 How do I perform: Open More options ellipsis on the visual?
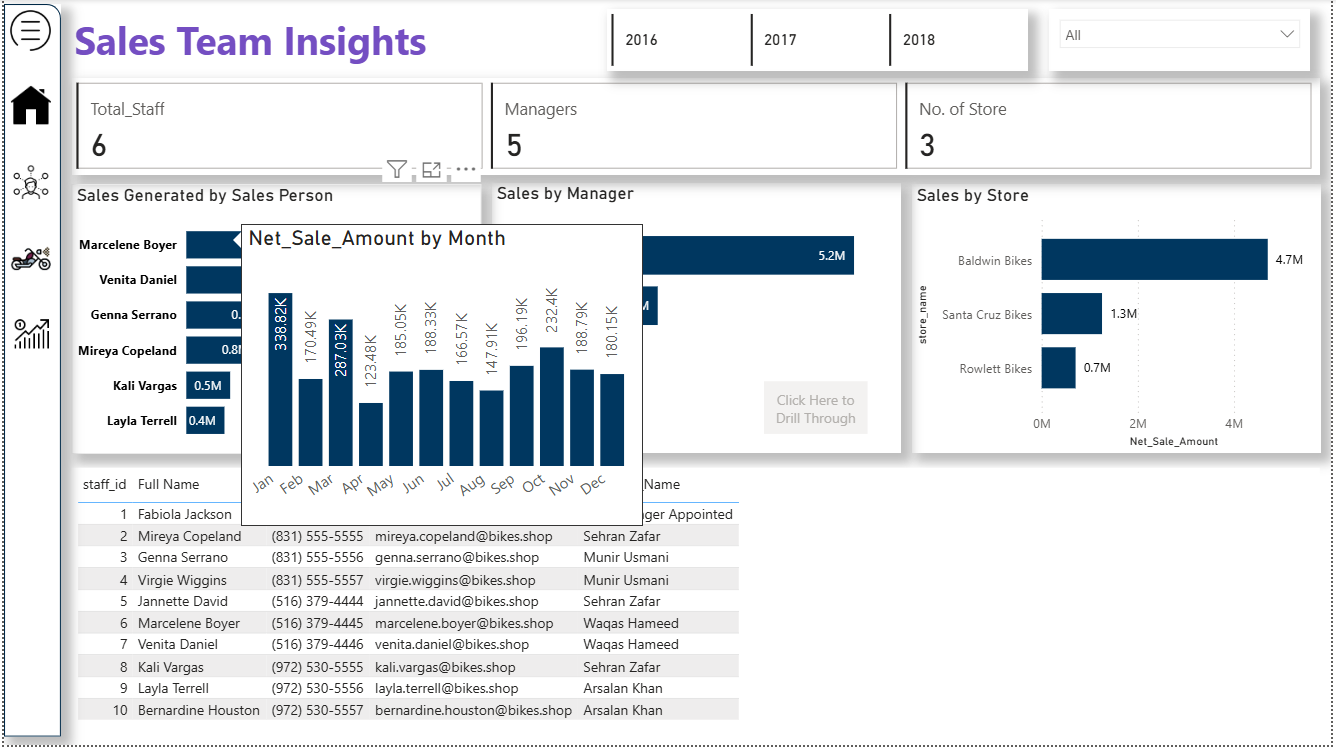tap(465, 170)
